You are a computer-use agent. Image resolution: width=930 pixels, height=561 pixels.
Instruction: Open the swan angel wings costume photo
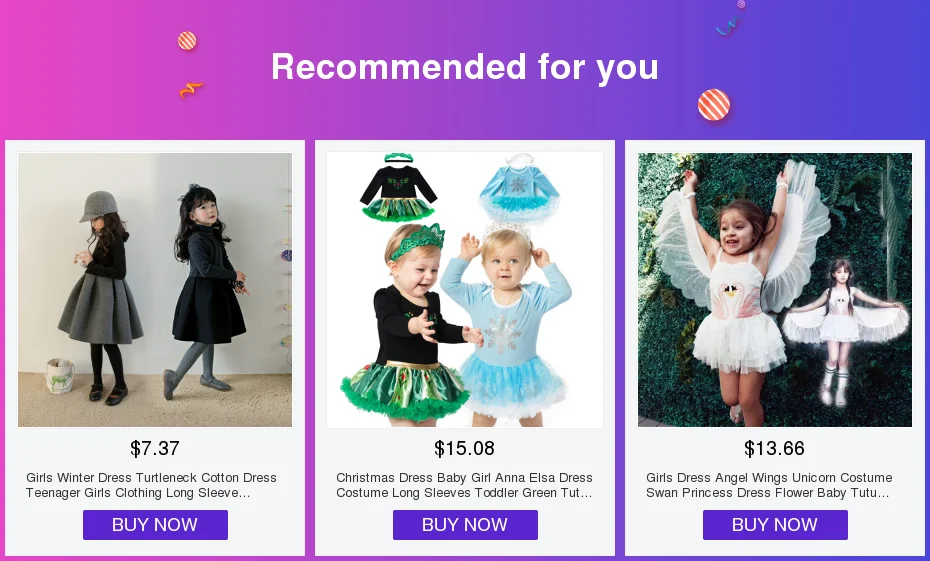coord(775,290)
